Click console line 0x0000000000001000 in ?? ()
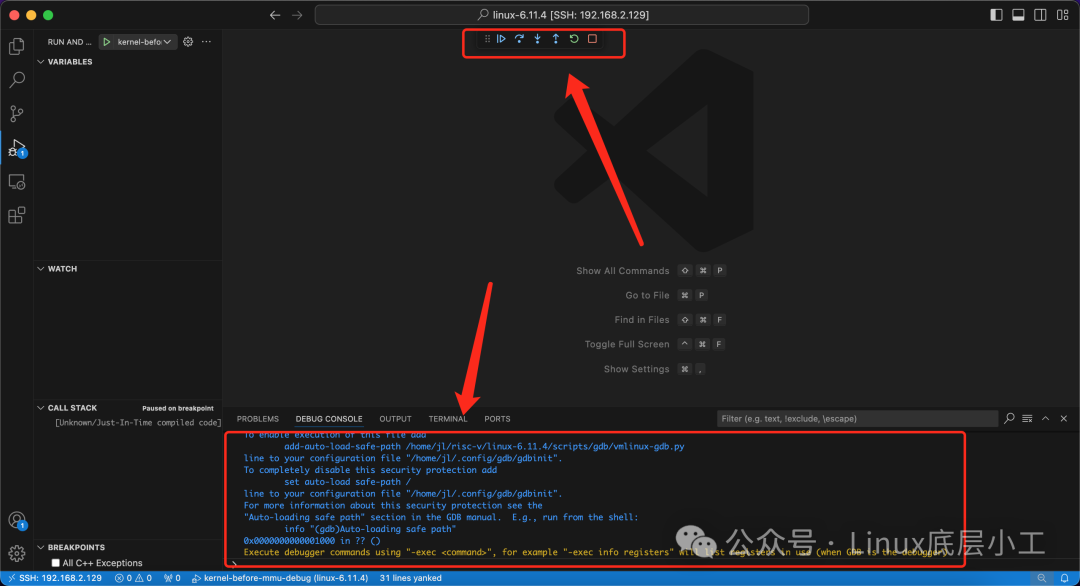The image size is (1080, 586). (312, 541)
